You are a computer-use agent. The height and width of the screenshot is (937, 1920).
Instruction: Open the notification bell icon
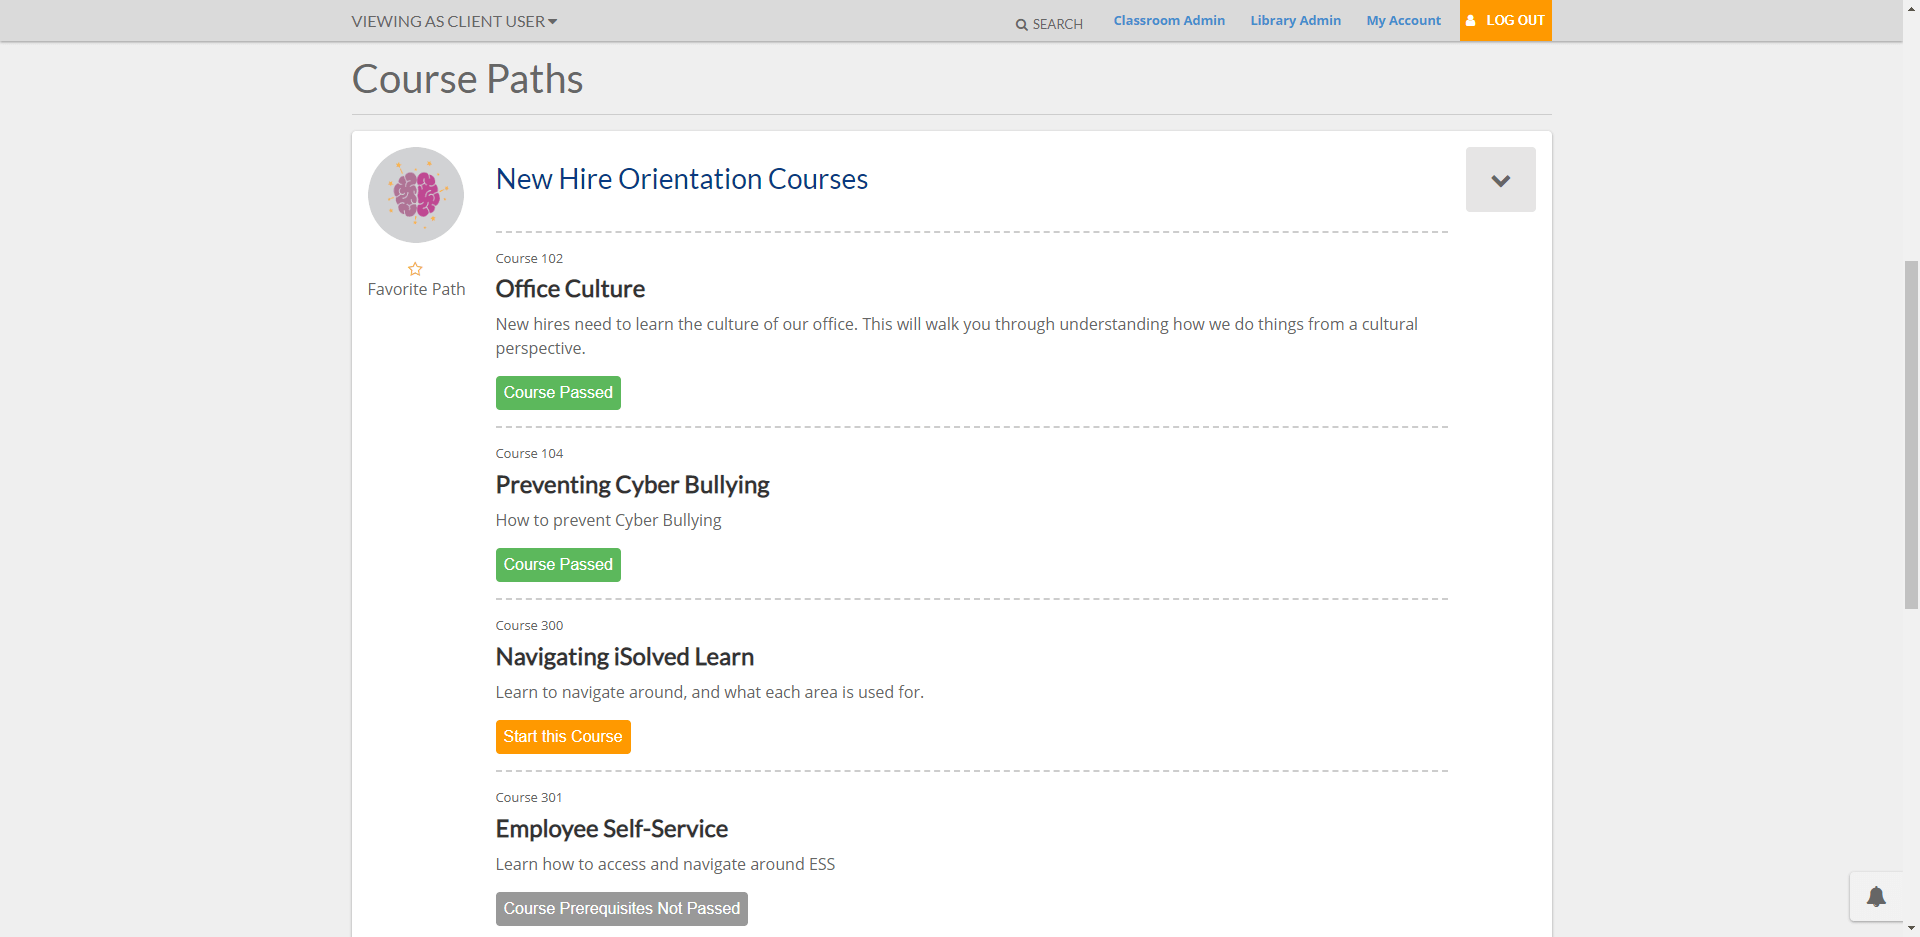(1876, 897)
